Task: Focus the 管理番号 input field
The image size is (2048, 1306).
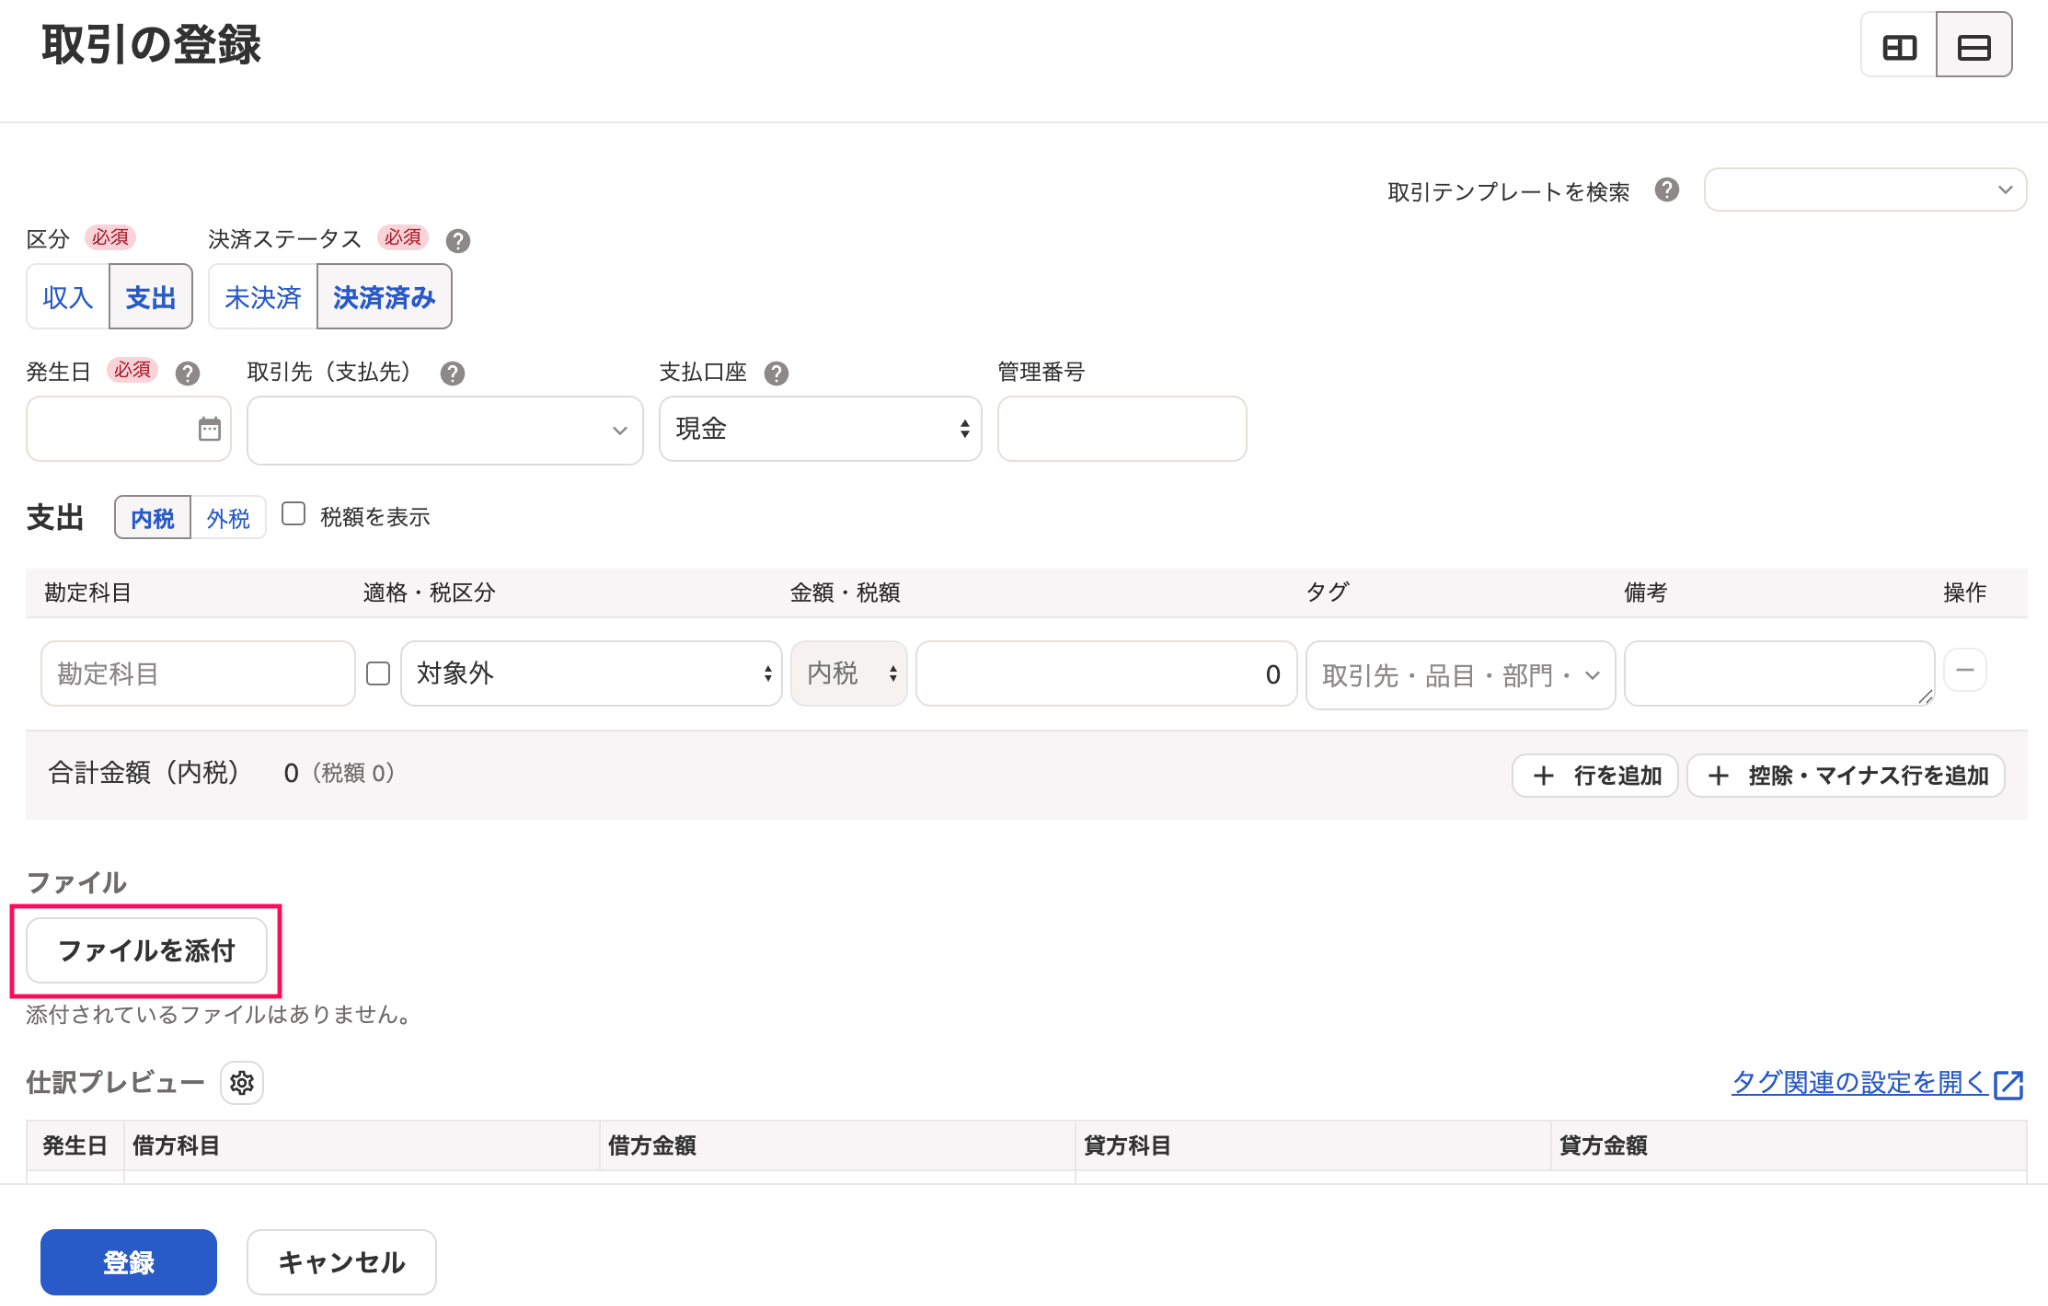Action: [1122, 429]
